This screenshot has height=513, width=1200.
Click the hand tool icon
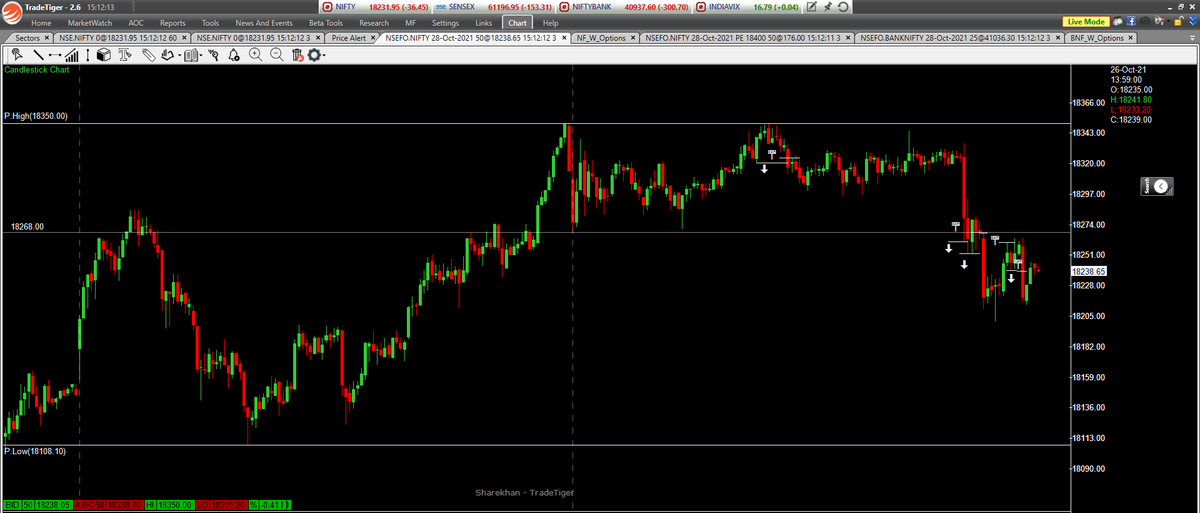tap(168, 55)
